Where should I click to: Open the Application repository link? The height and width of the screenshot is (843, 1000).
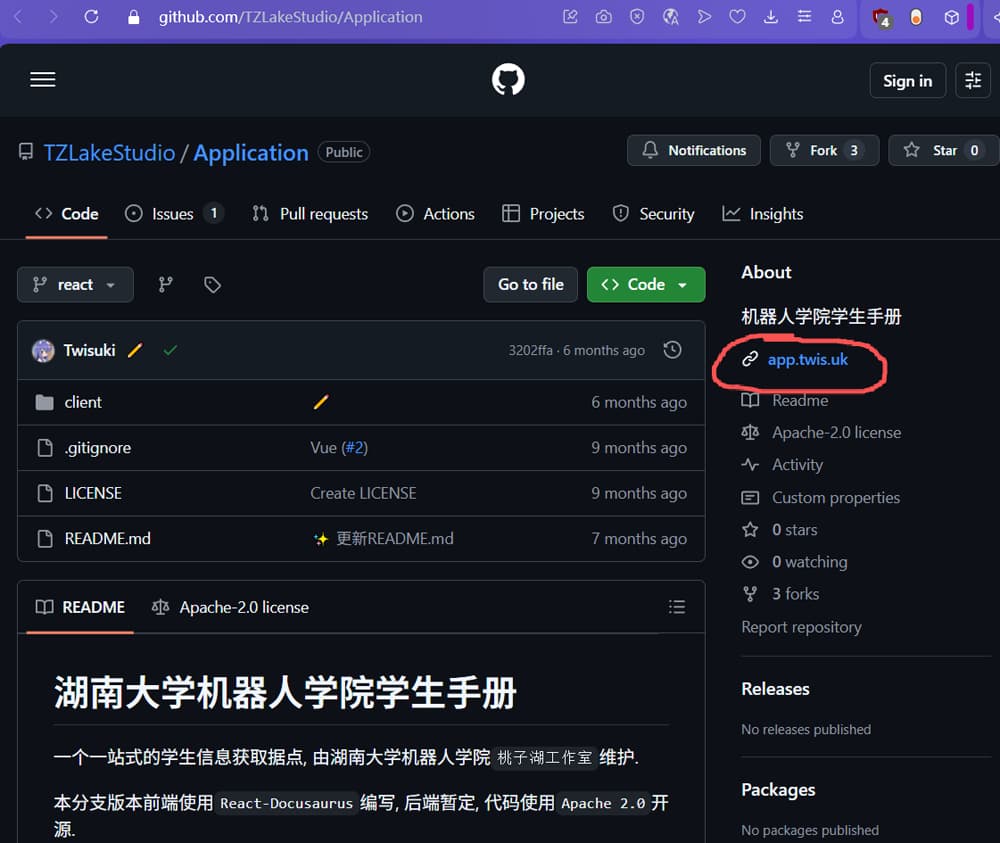coord(251,153)
